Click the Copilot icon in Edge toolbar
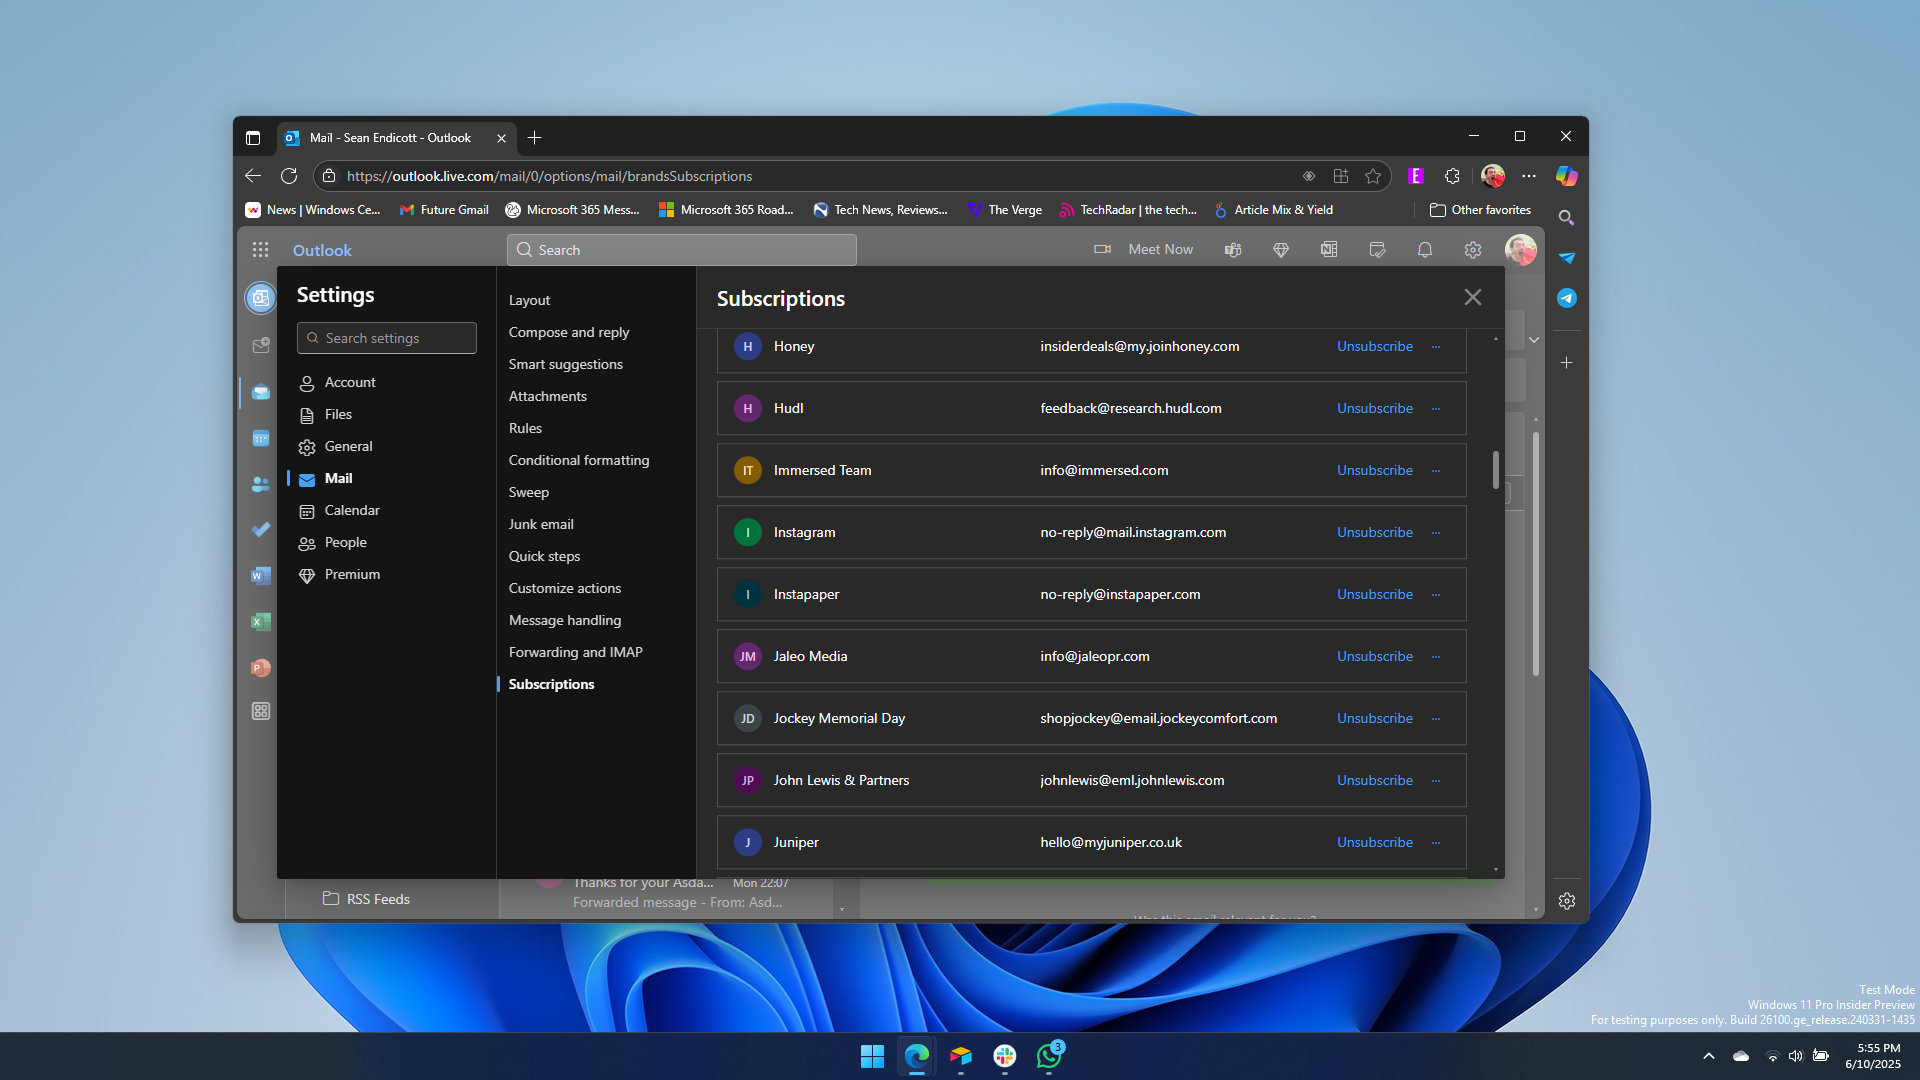This screenshot has width=1920, height=1080. pyautogui.click(x=1567, y=176)
